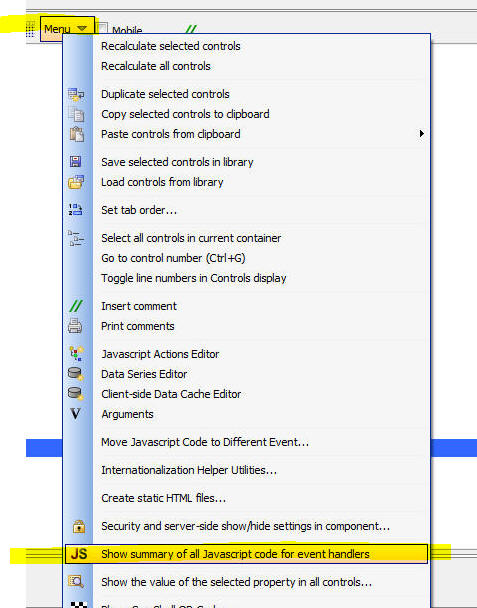The image size is (477, 608).
Task: Click the Print comments printer icon
Action: coord(75,326)
